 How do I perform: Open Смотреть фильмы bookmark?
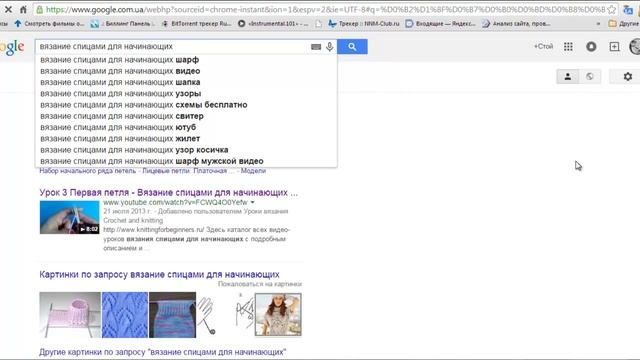tap(49, 24)
